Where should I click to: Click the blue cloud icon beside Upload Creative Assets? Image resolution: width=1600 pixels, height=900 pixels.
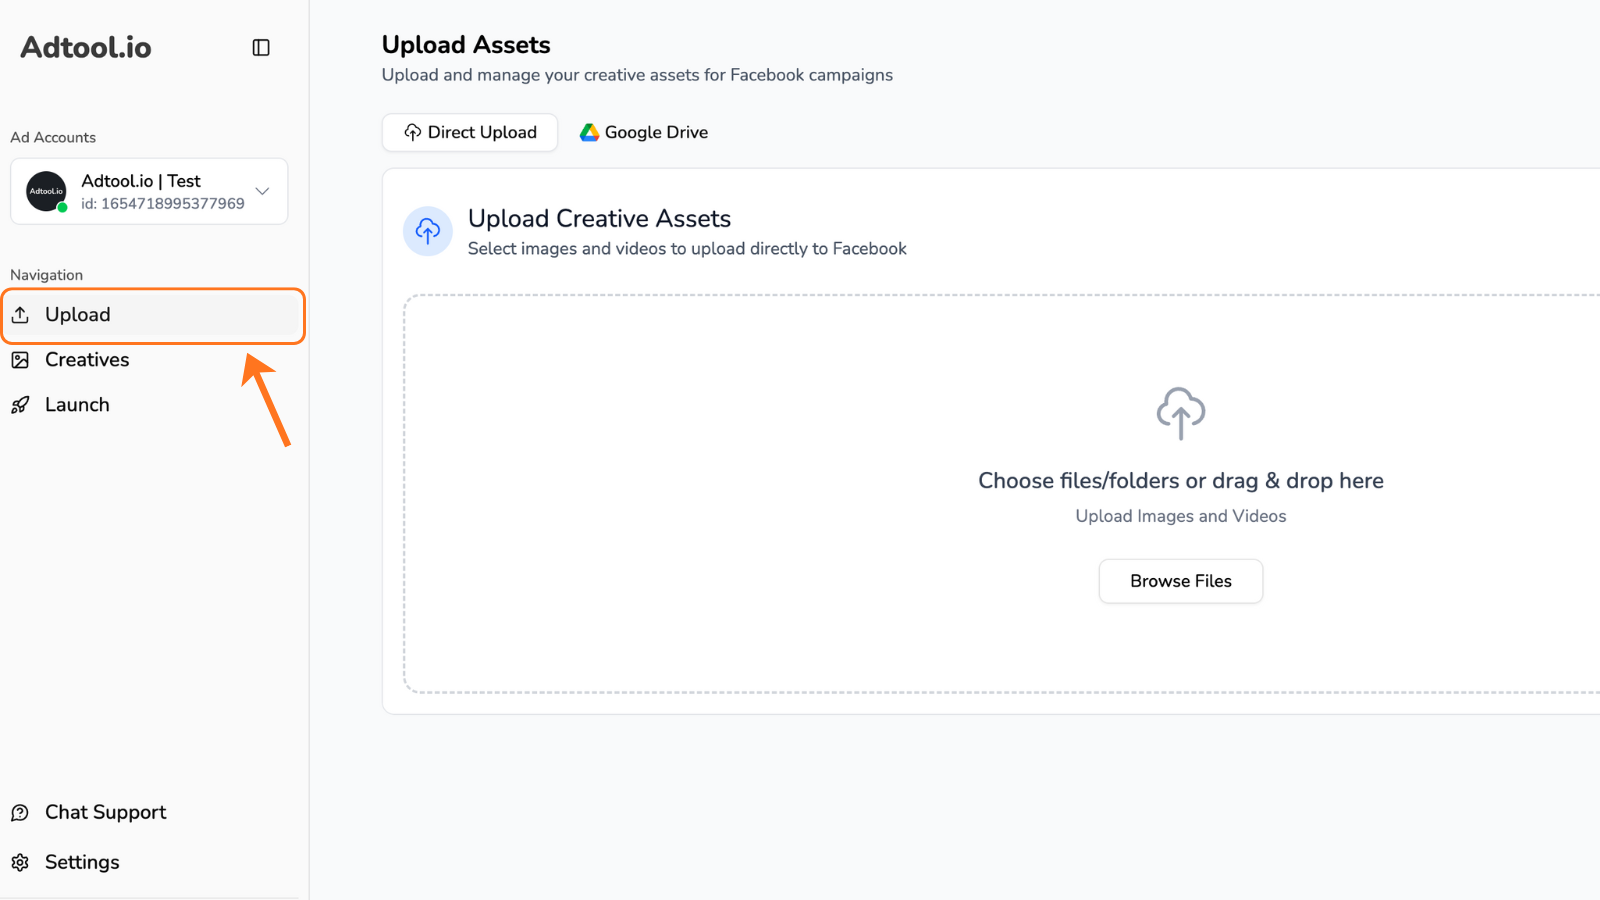pos(427,231)
